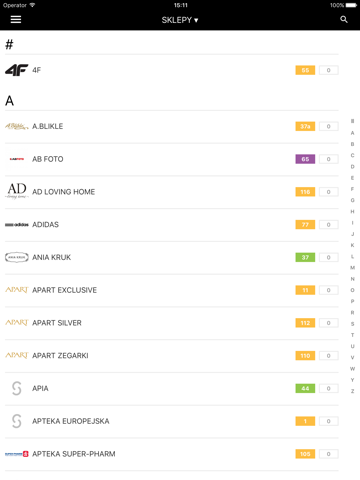Open the A.BLIKLE store entry
Image resolution: width=360 pixels, height=480 pixels.
[172, 126]
